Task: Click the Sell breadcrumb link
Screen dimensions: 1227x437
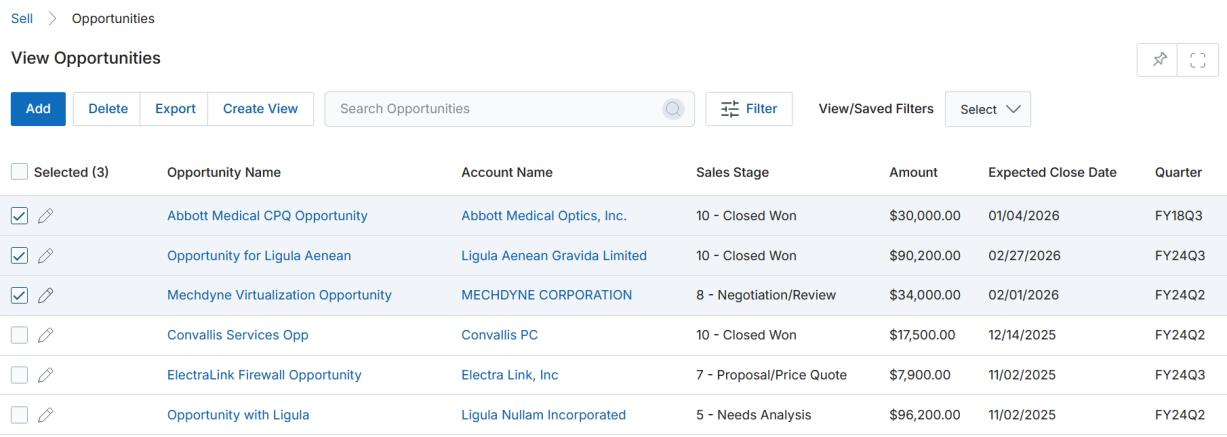Action: pos(22,19)
